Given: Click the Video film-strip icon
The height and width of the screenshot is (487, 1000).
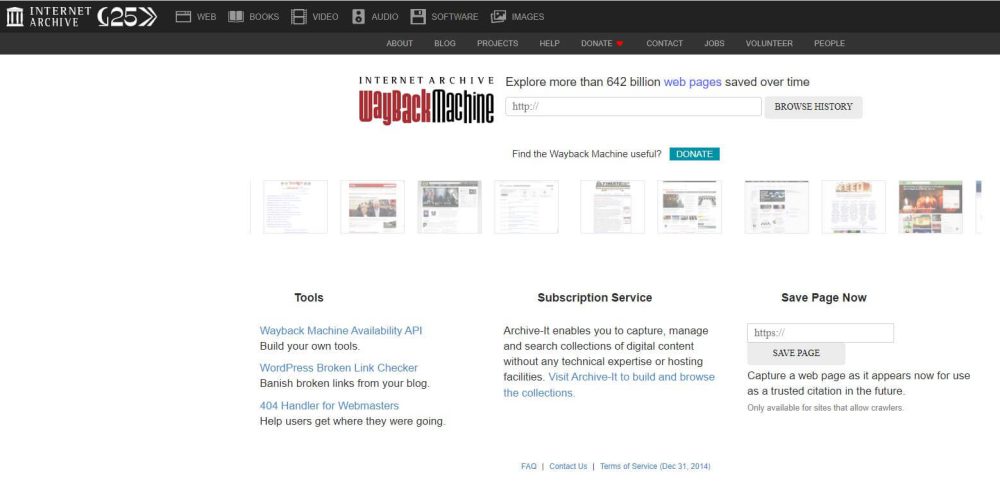Looking at the screenshot, I should click(298, 17).
